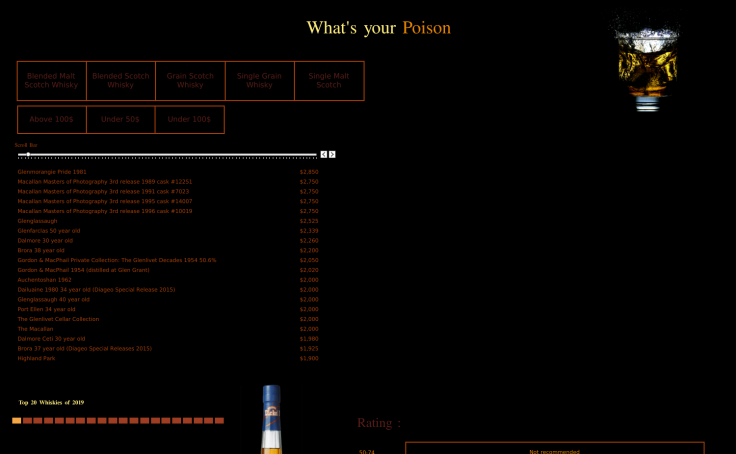The width and height of the screenshot is (736, 454).
Task: Show whiskies Under 100$
Action: tap(190, 120)
